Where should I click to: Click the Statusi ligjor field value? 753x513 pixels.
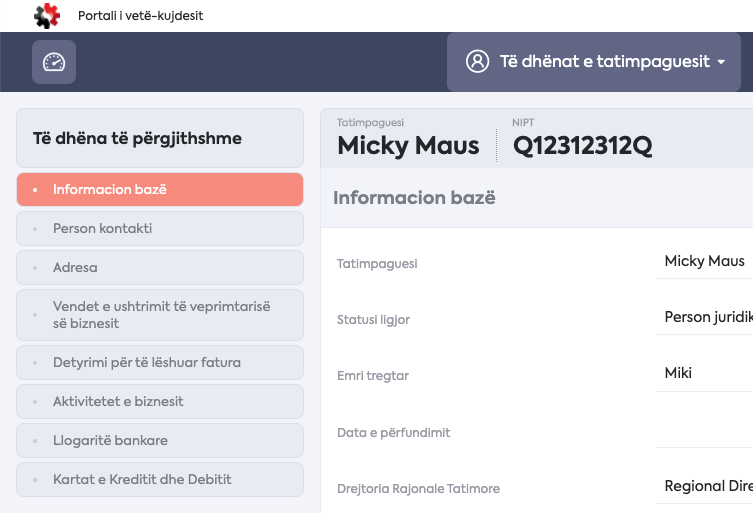704,318
